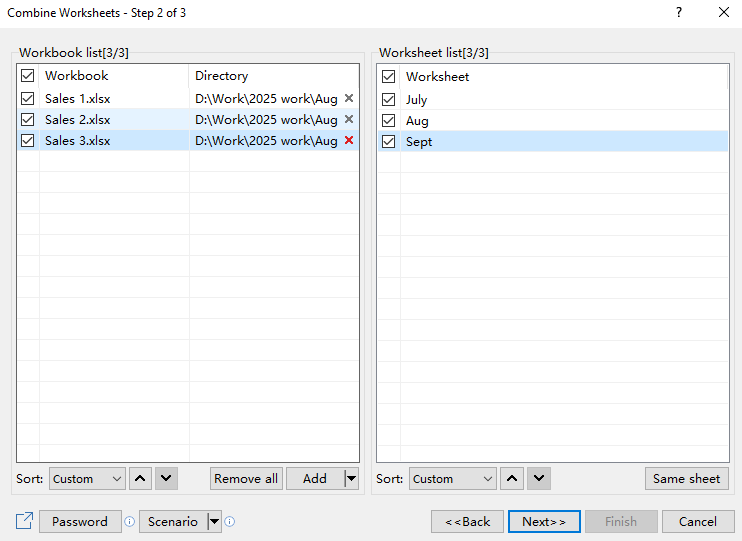Close the Combine Worksheets dialog window
Viewport: 742px width, 541px height.
[724, 12]
